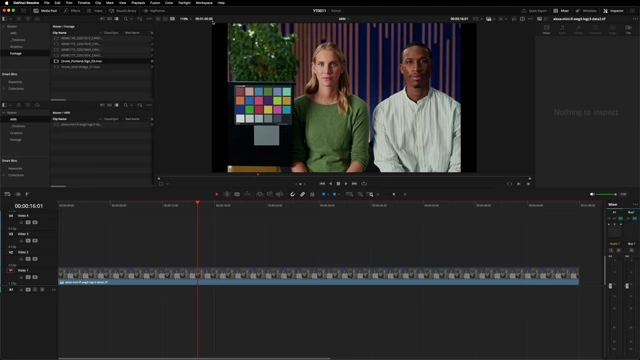Go to last frame in viewer transport

tap(354, 184)
